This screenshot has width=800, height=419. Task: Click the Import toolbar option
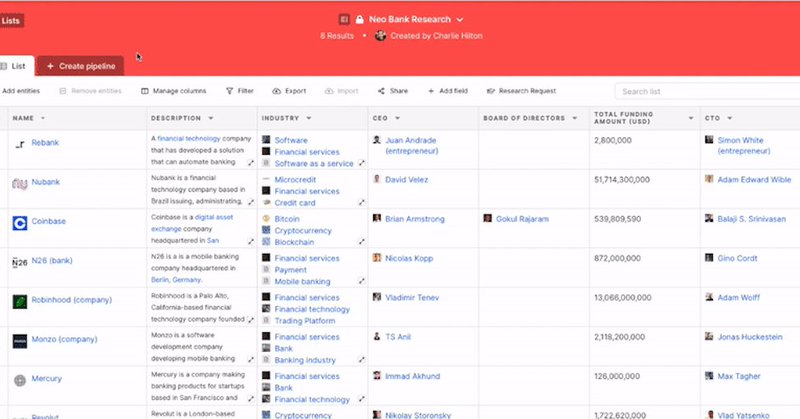tap(341, 91)
